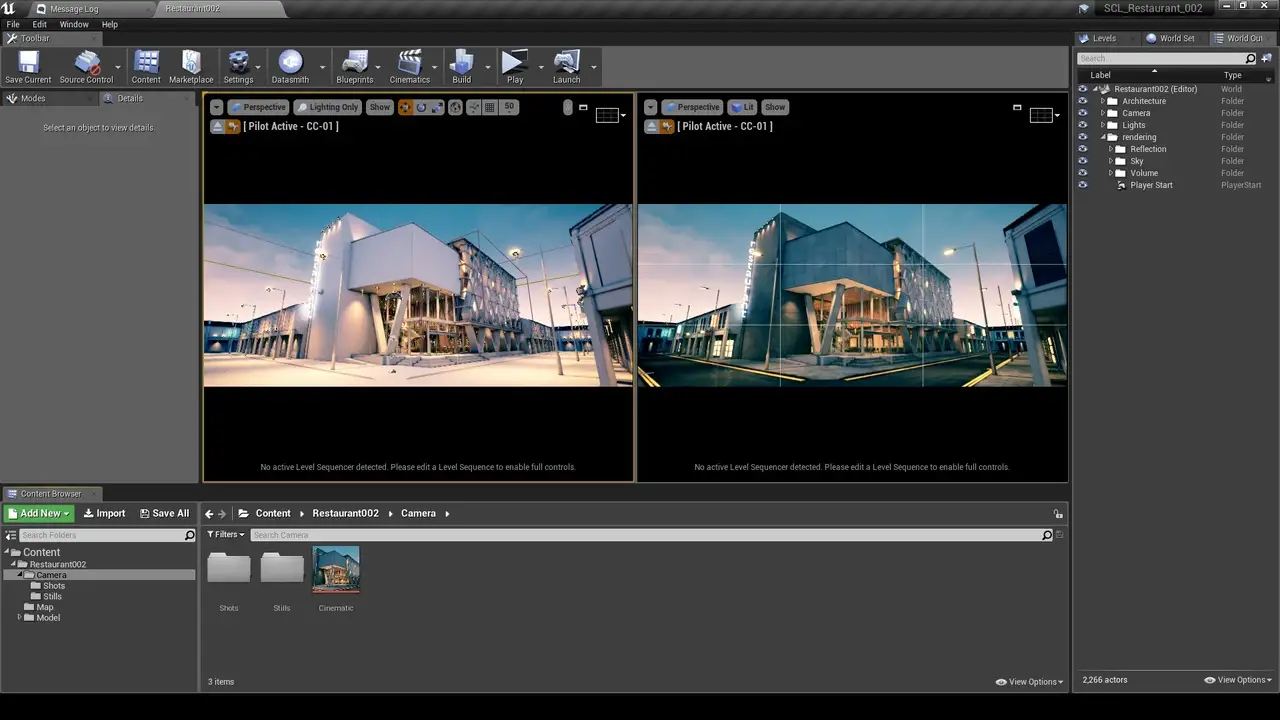Viewport: 1280px width, 720px height.
Task: Expand the Camera folder in World Outliner
Action: pyautogui.click(x=1103, y=113)
